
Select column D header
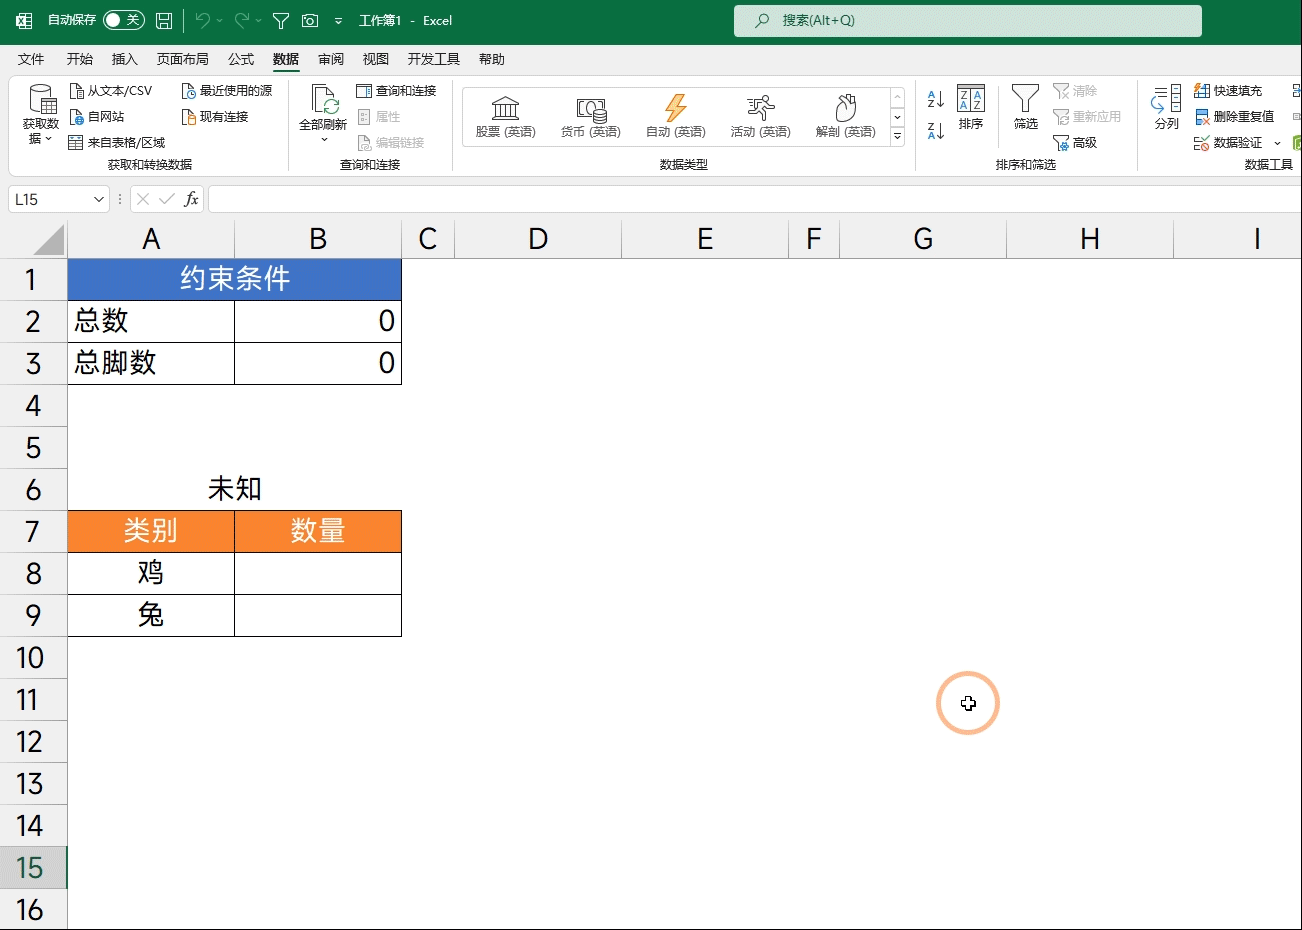pyautogui.click(x=538, y=240)
